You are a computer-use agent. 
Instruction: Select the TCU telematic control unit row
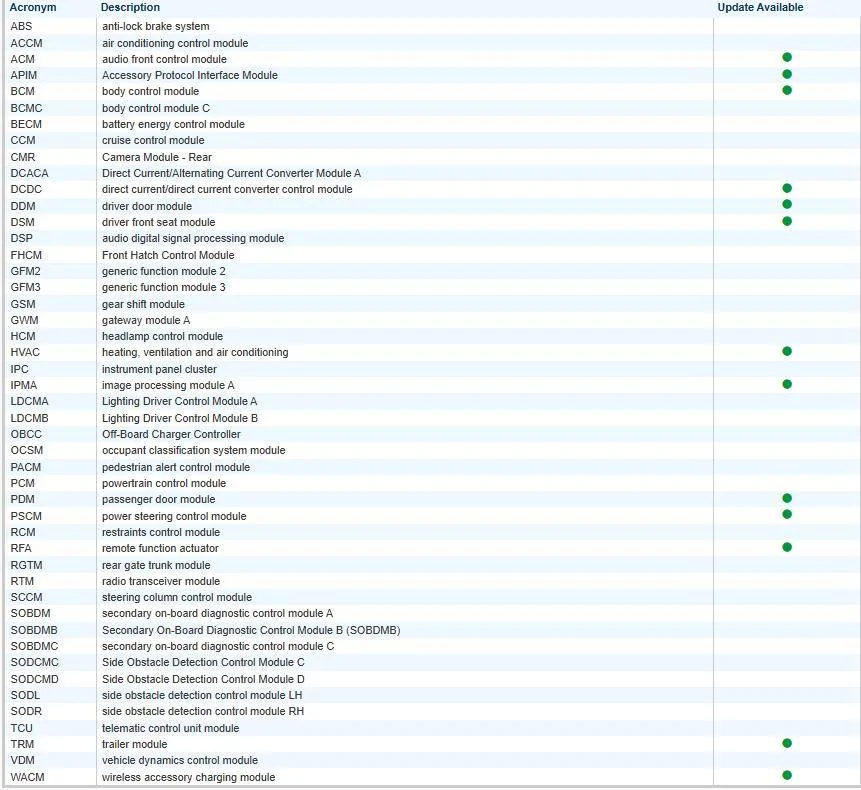click(170, 728)
